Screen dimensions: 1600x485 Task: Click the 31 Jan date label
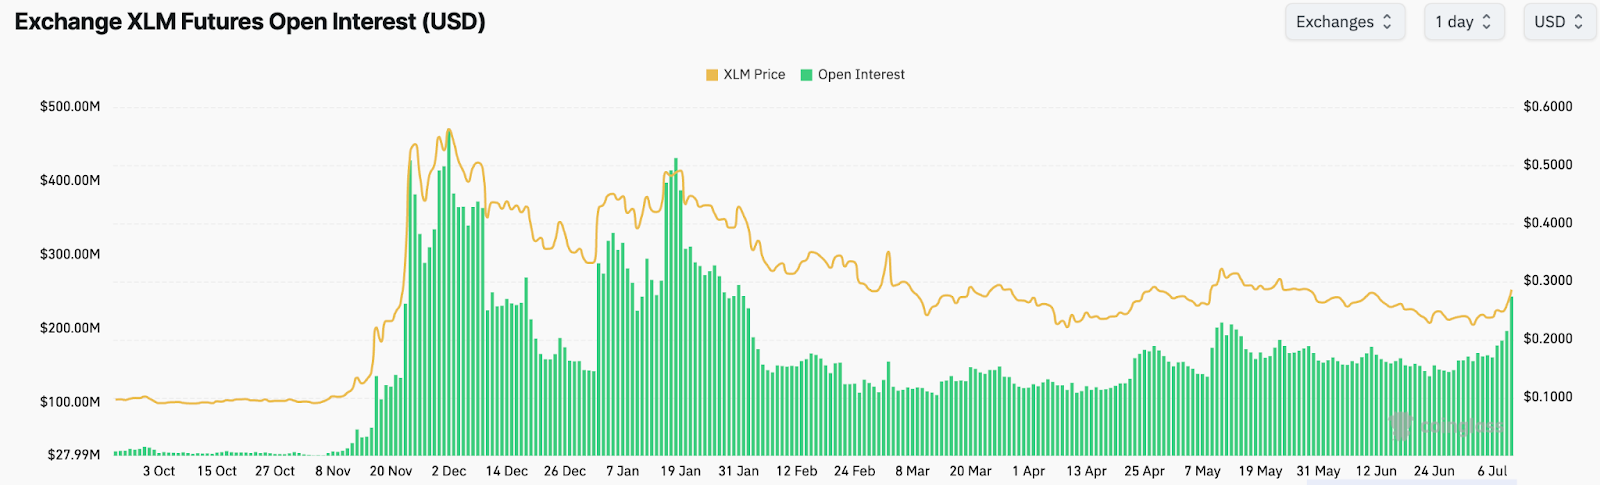click(739, 471)
